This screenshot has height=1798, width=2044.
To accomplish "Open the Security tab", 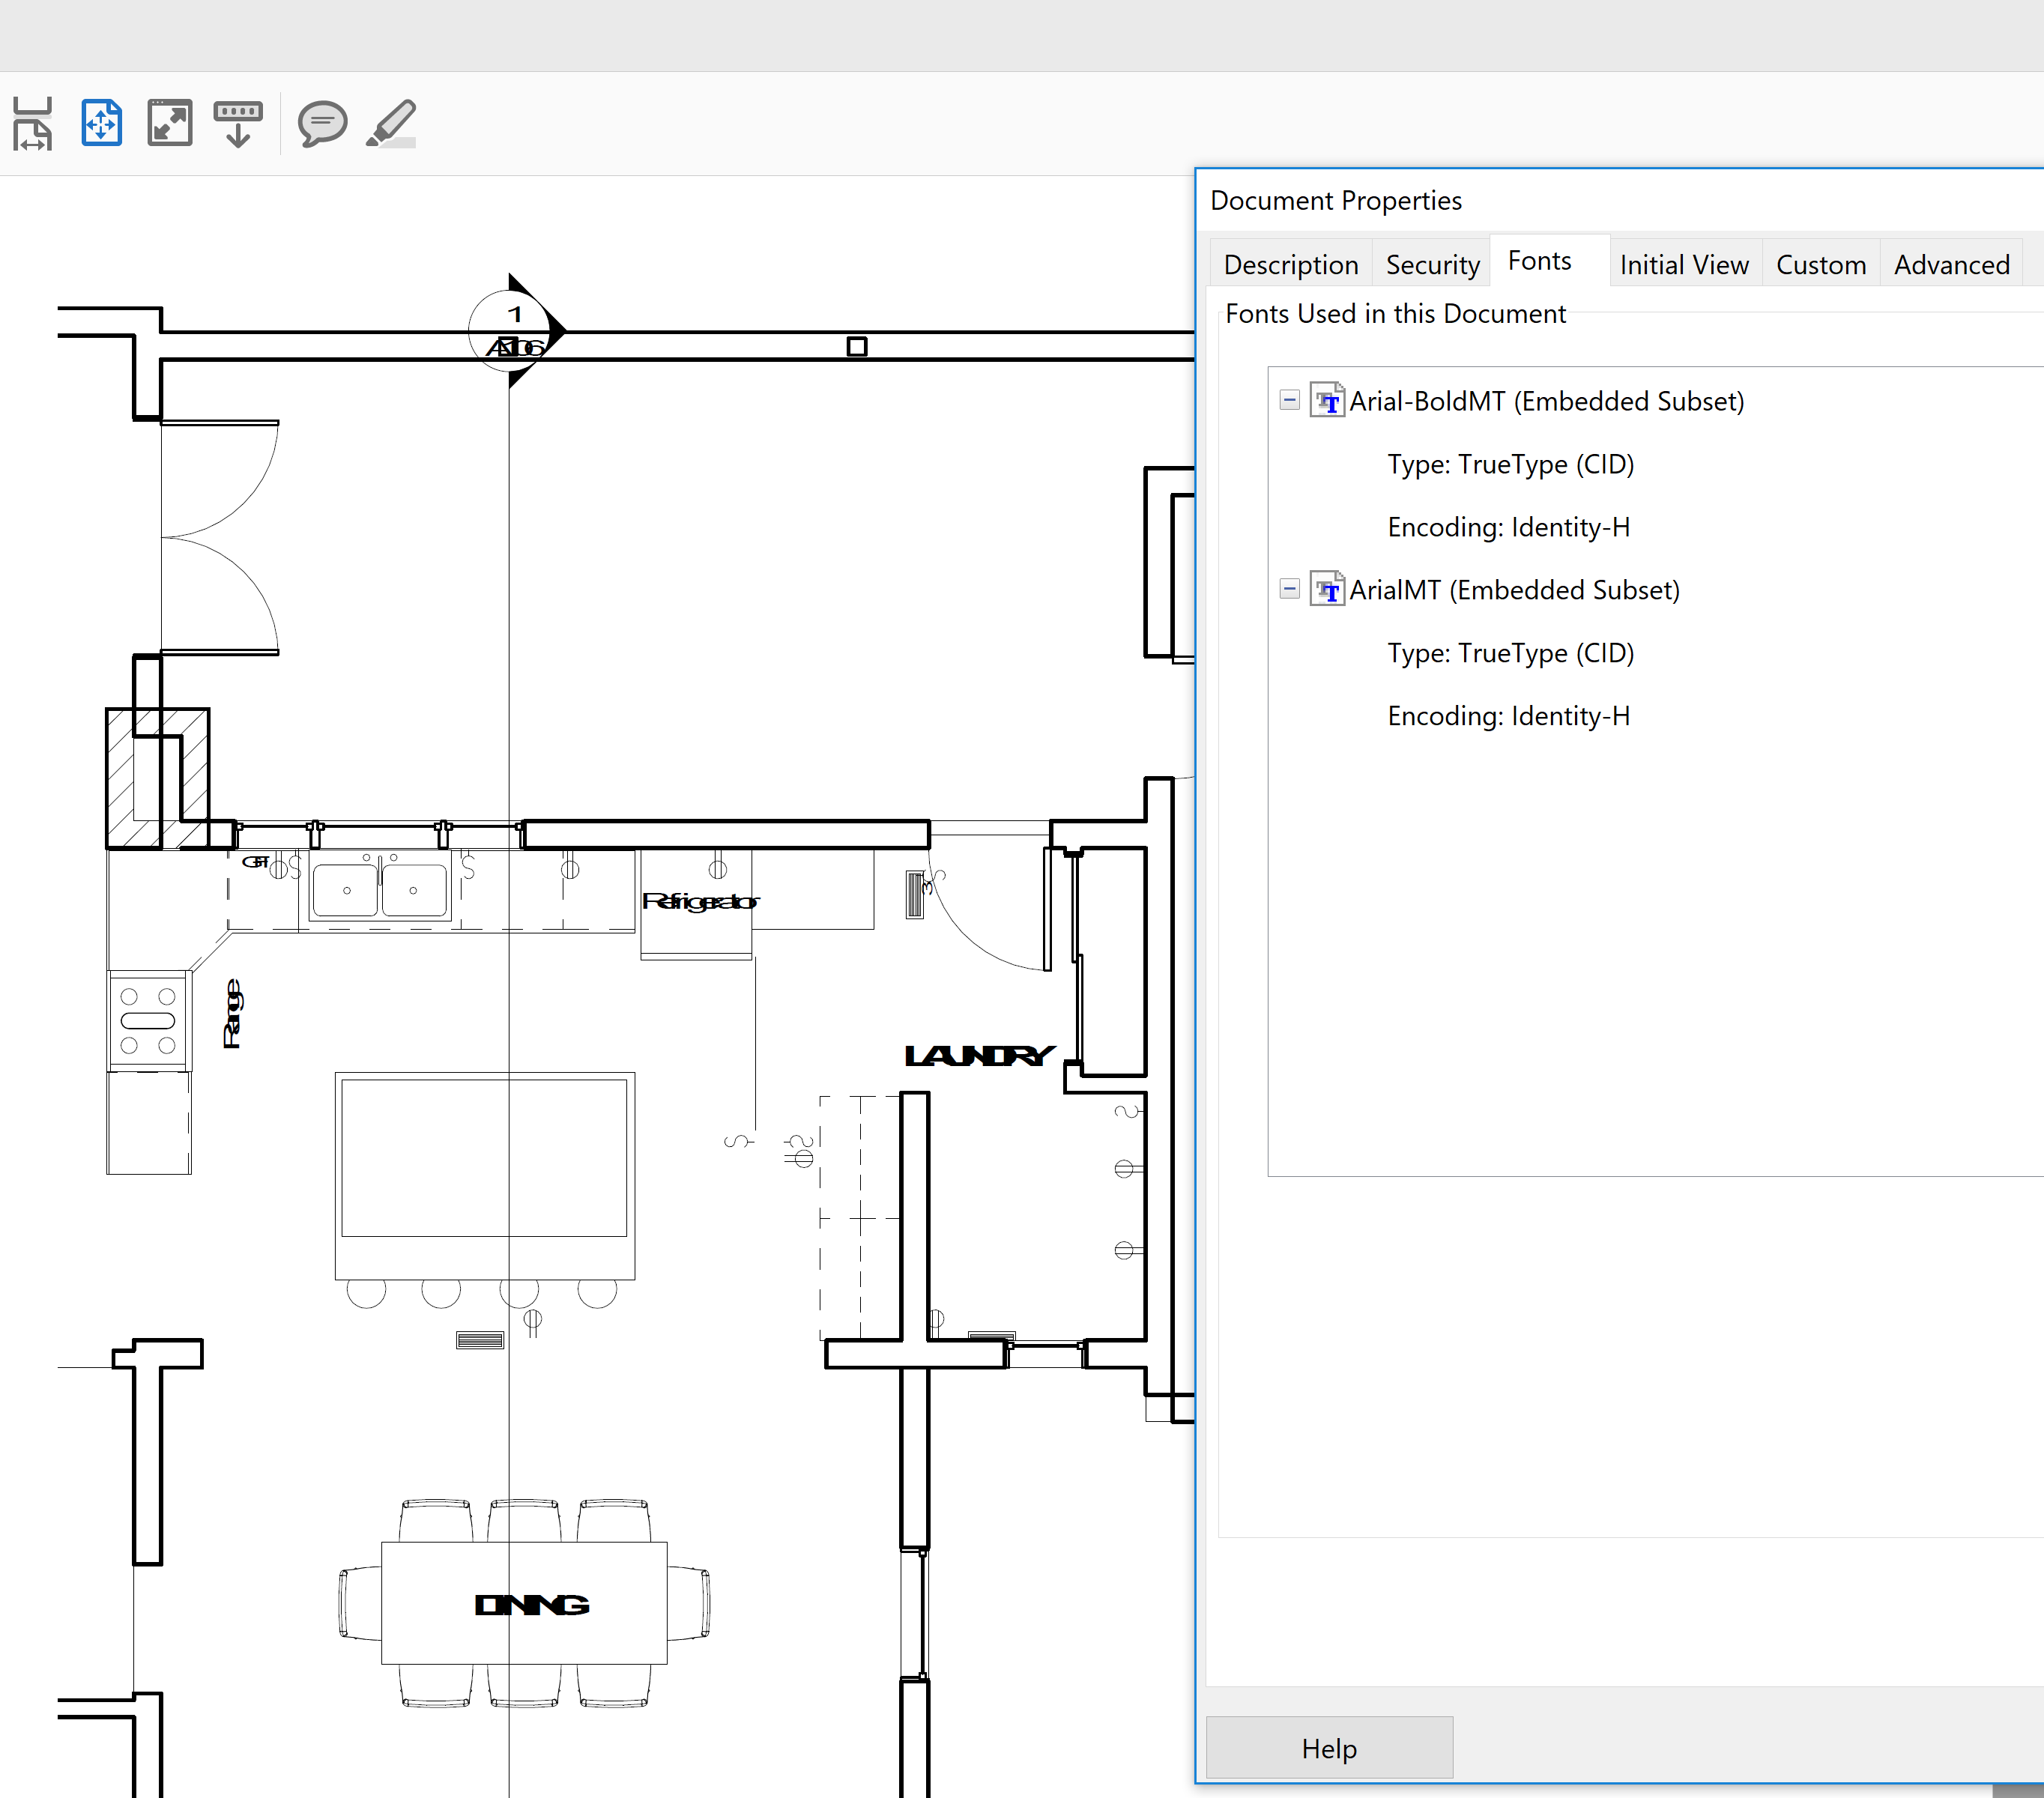I will (x=1432, y=263).
